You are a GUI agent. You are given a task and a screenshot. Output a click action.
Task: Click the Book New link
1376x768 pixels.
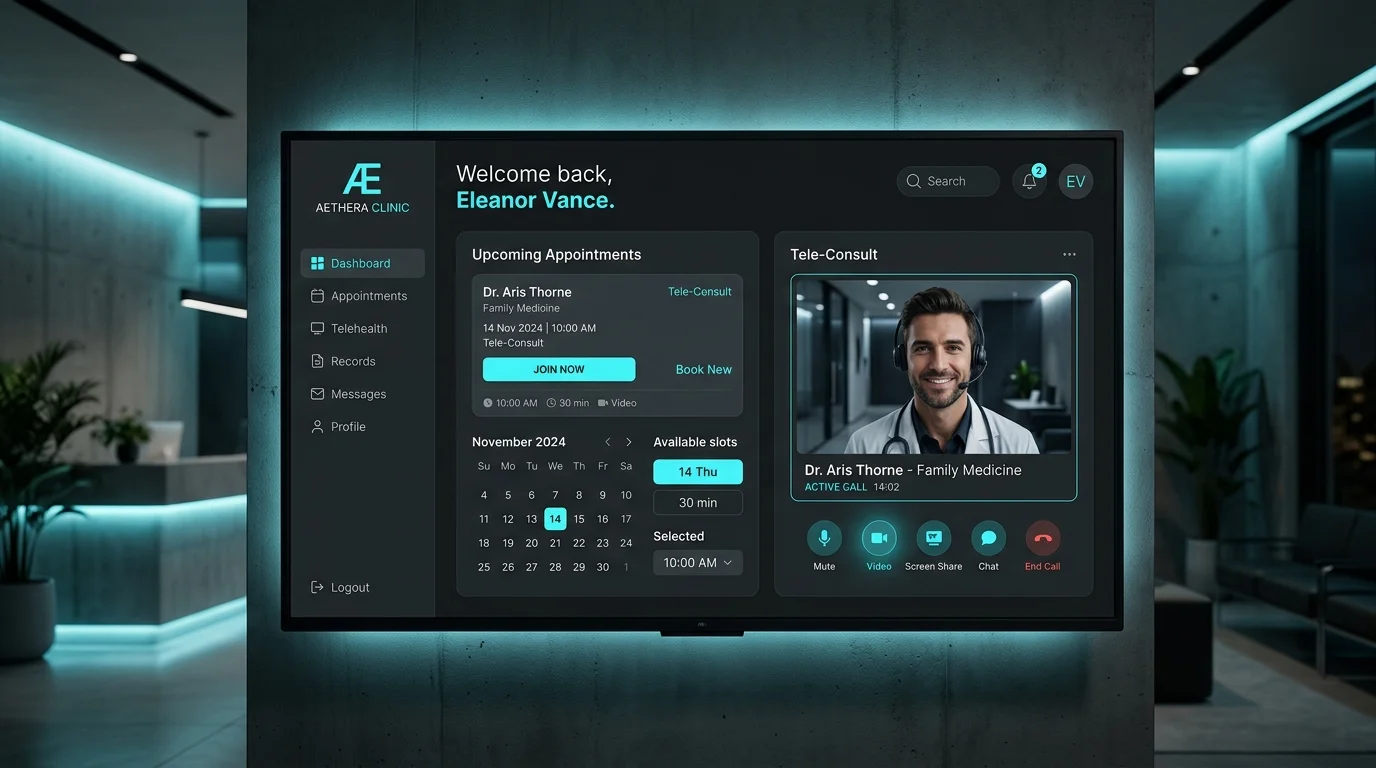tap(704, 369)
